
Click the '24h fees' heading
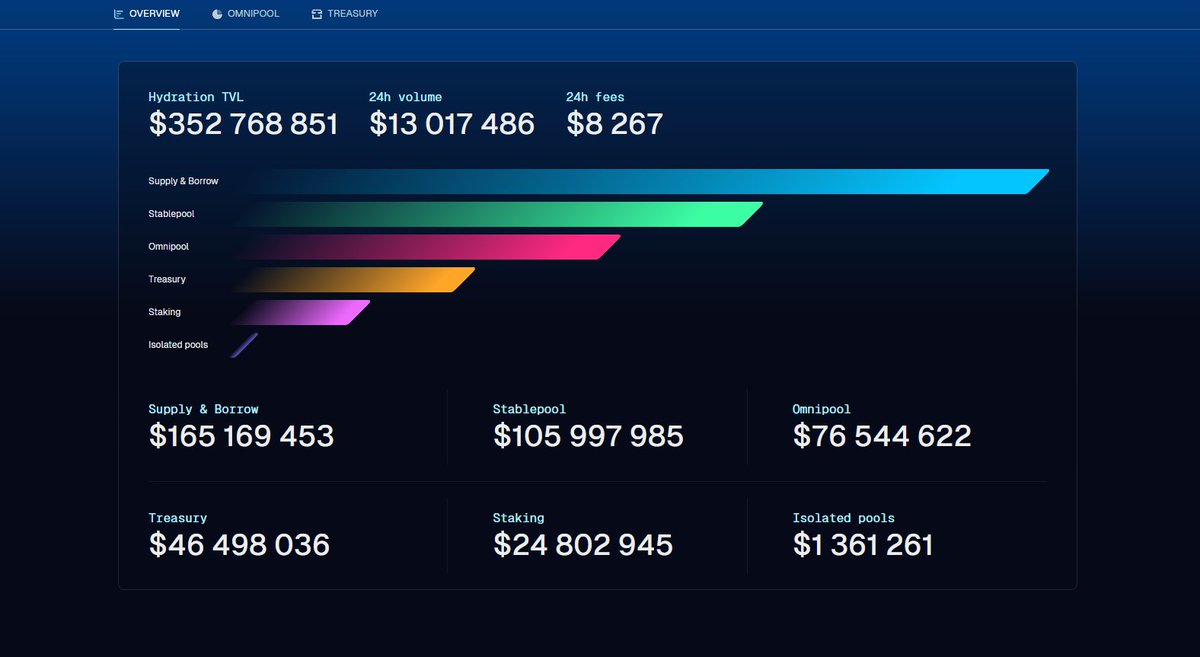tap(595, 97)
